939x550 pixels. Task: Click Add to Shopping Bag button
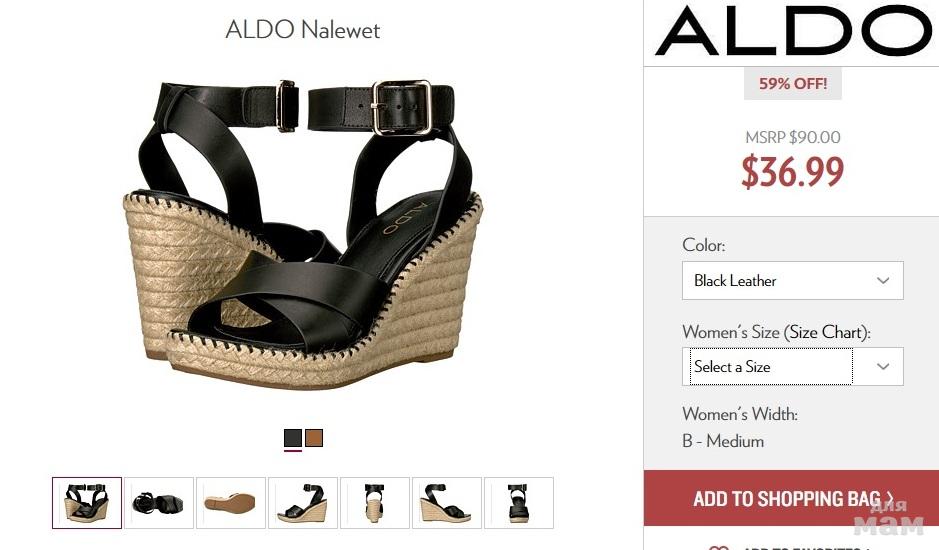[791, 498]
